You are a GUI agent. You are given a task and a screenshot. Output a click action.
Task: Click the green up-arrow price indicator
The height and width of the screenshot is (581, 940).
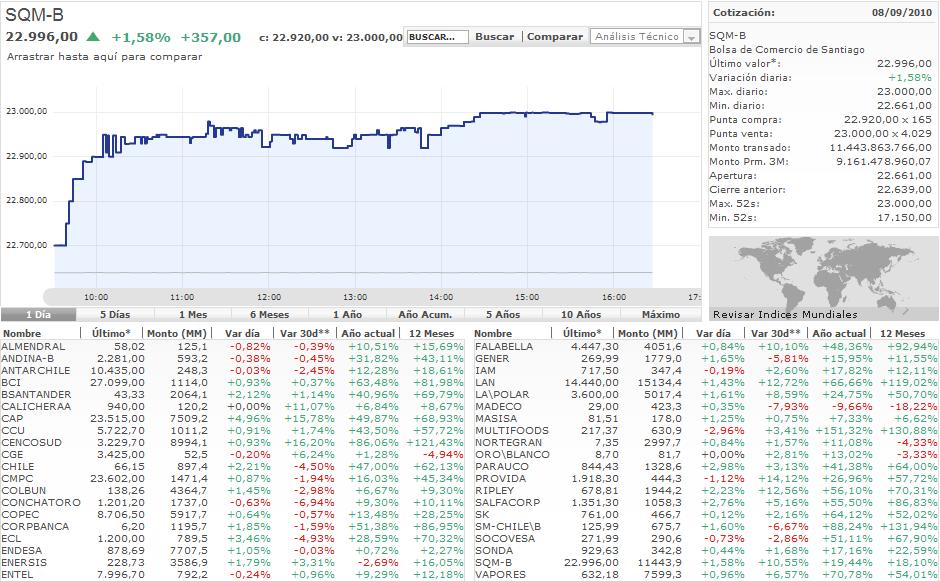[93, 37]
